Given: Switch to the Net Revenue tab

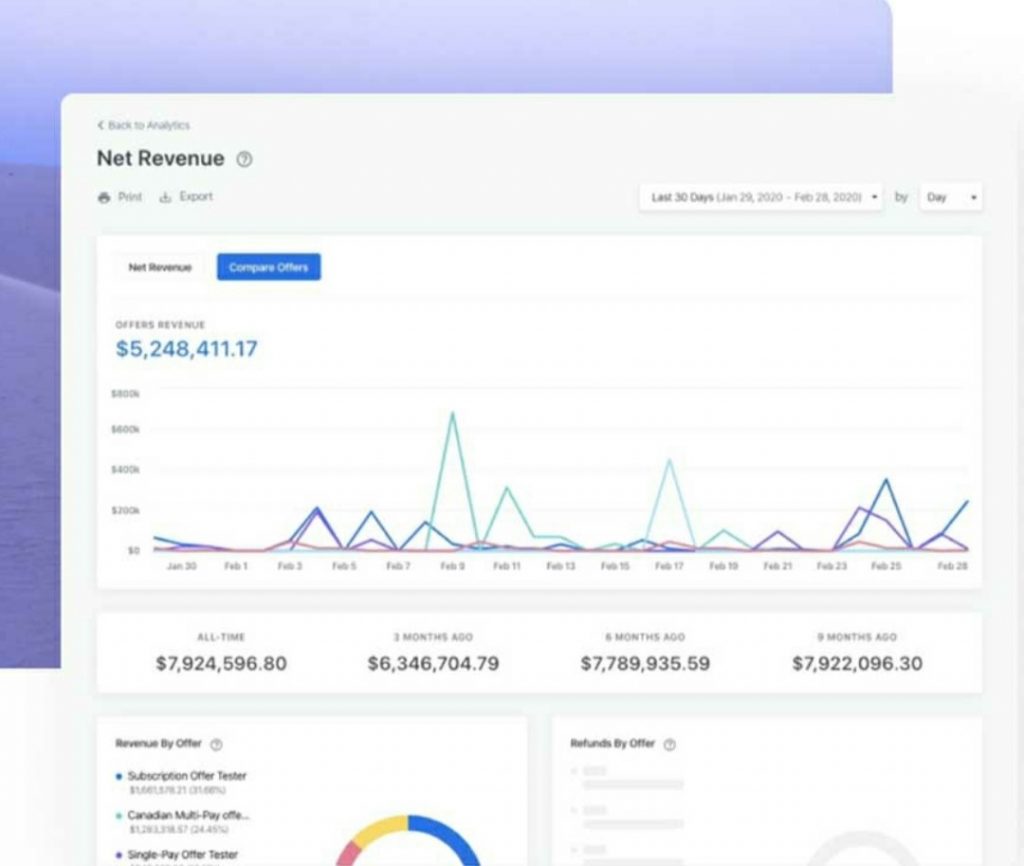Looking at the screenshot, I should [x=160, y=267].
